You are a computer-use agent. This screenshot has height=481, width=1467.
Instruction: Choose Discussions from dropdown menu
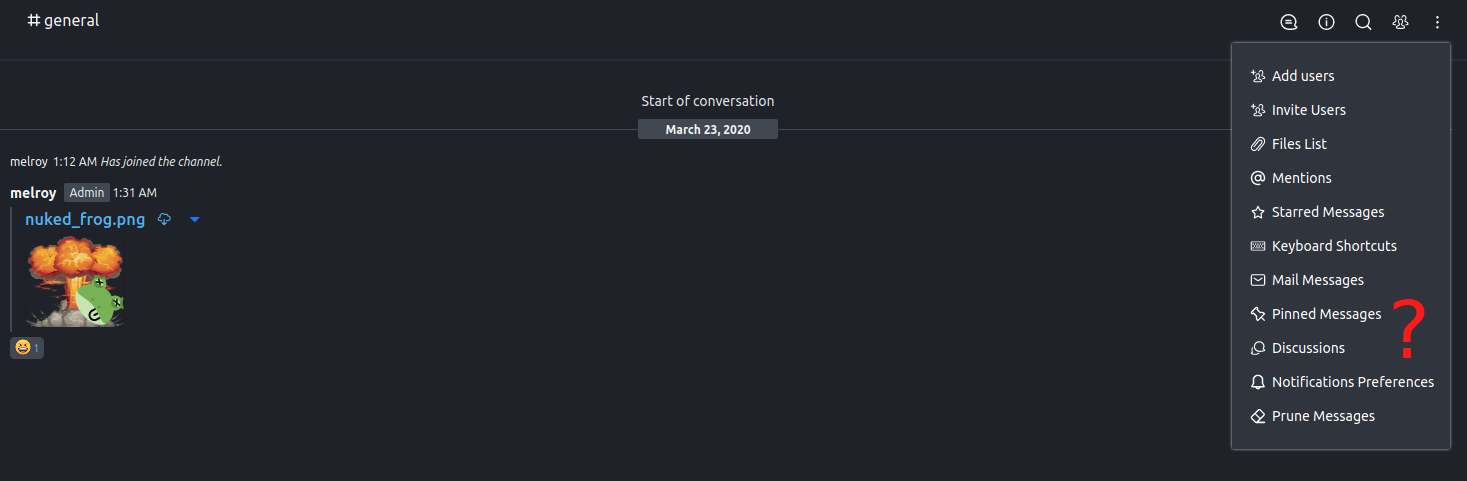click(x=1341, y=348)
